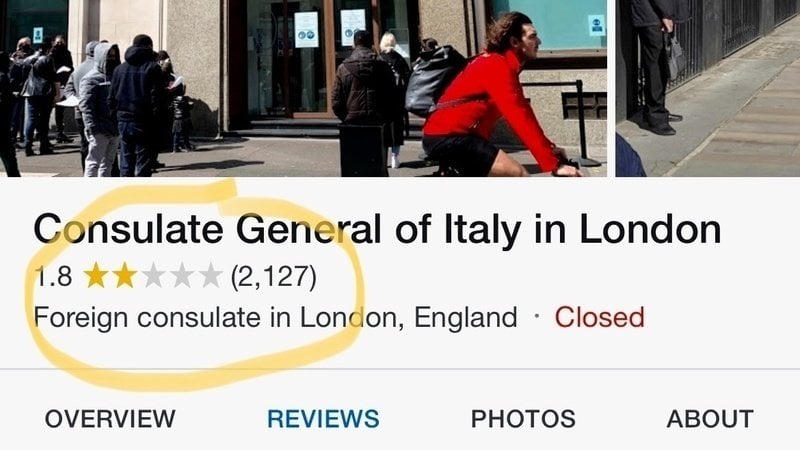Open the Overview tab

pyautogui.click(x=110, y=419)
